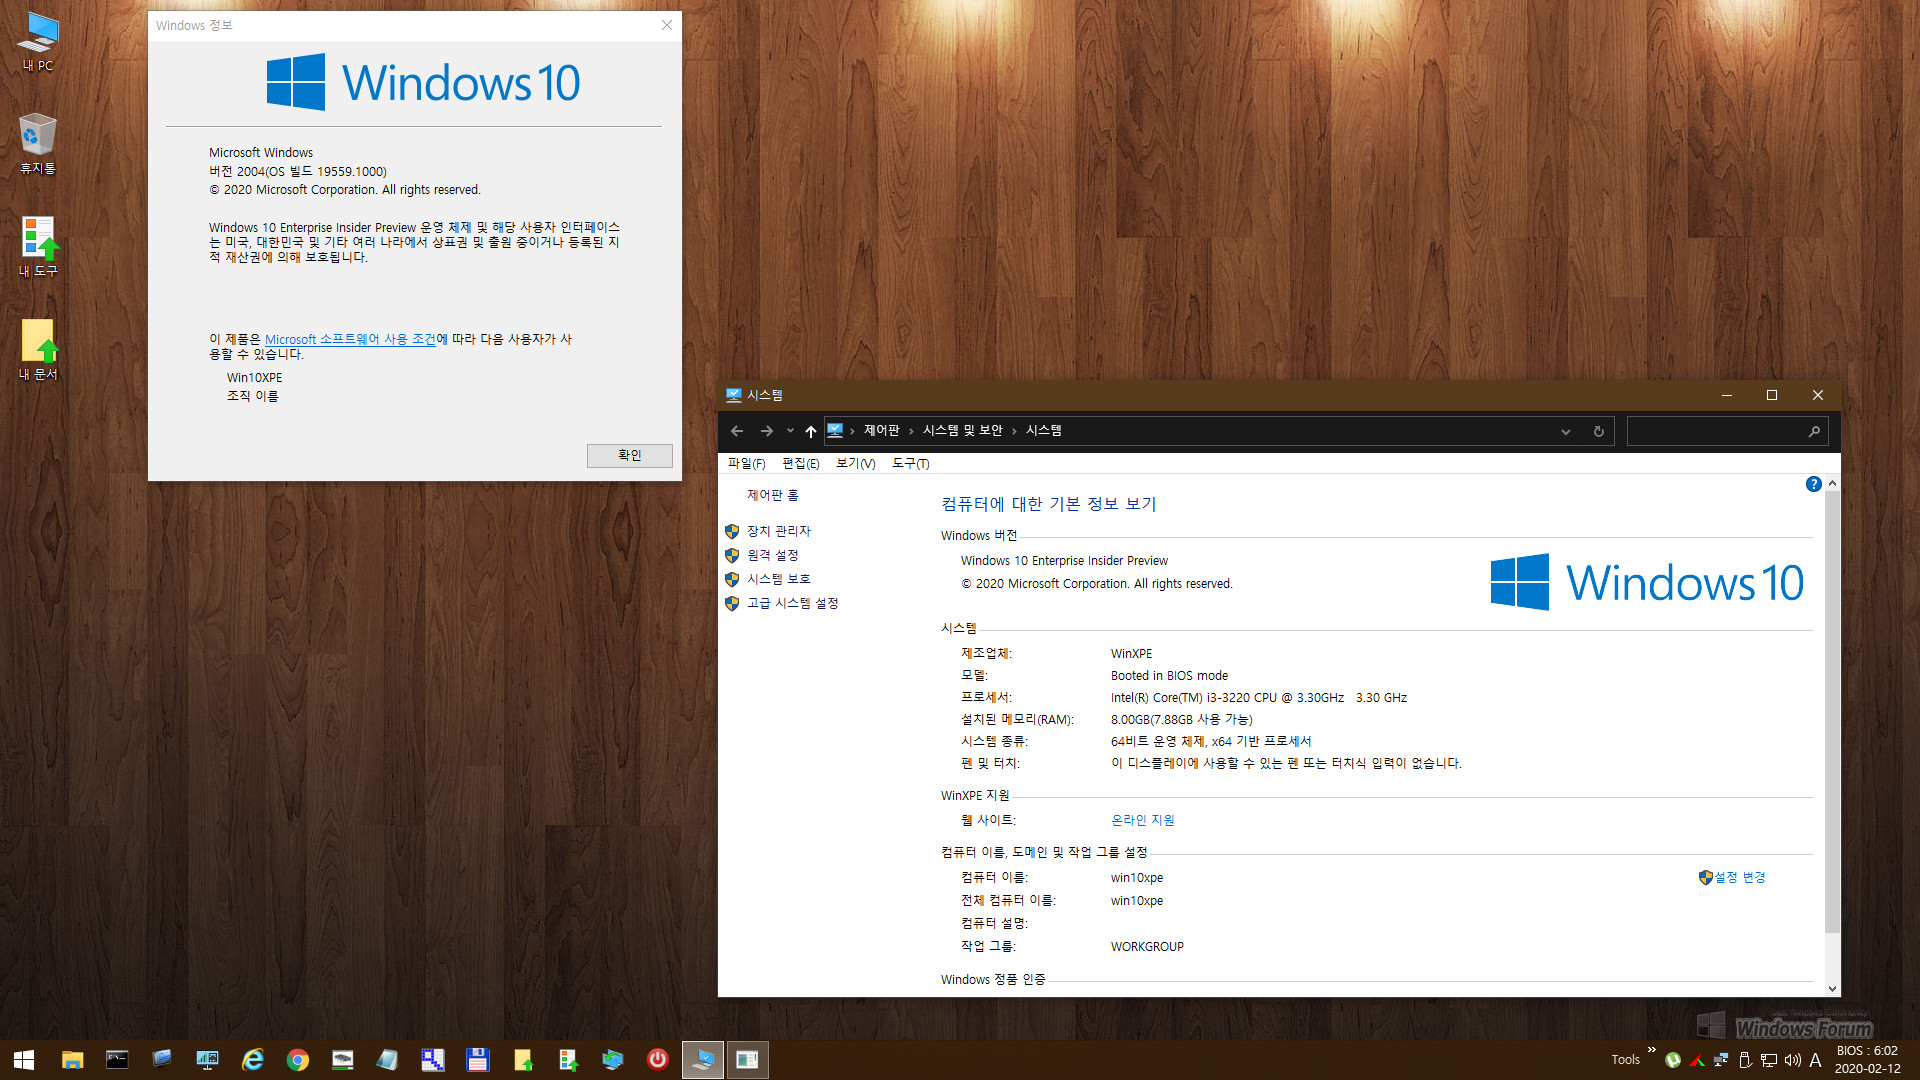Open 장치 관리자 from the sidebar
1920x1080 pixels.
tap(778, 532)
